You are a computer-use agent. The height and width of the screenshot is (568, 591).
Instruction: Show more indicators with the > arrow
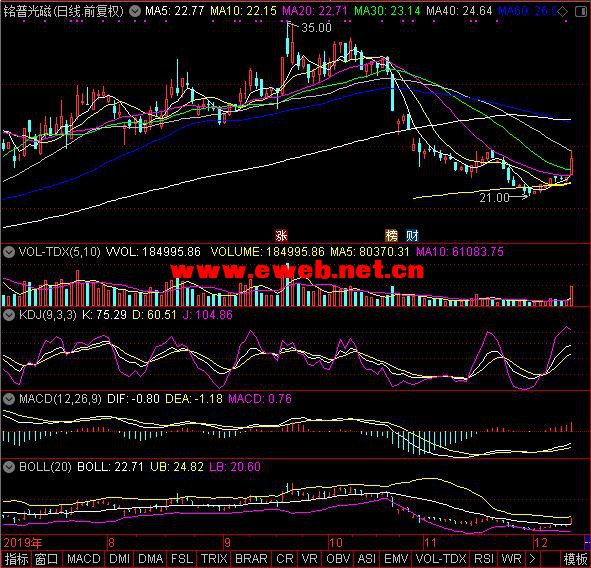tap(532, 559)
